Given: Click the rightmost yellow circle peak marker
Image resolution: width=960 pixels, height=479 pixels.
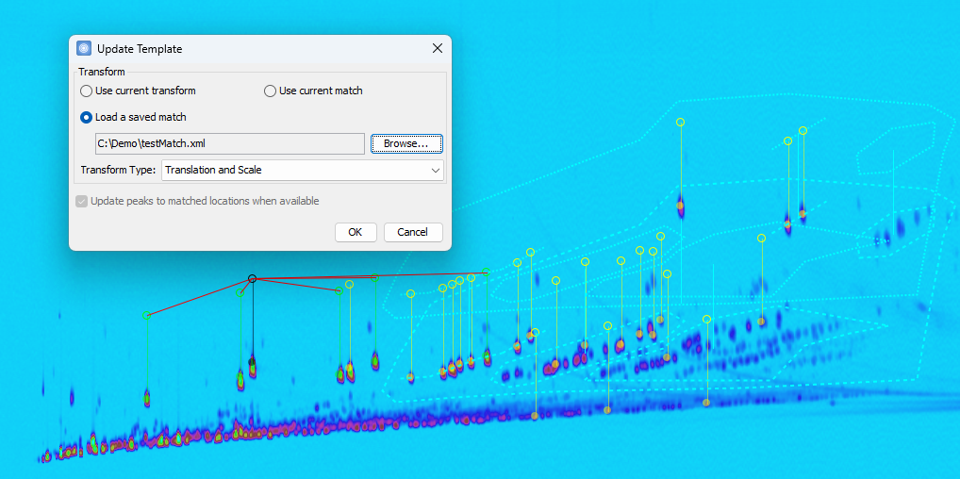Looking at the screenshot, I should click(x=803, y=131).
